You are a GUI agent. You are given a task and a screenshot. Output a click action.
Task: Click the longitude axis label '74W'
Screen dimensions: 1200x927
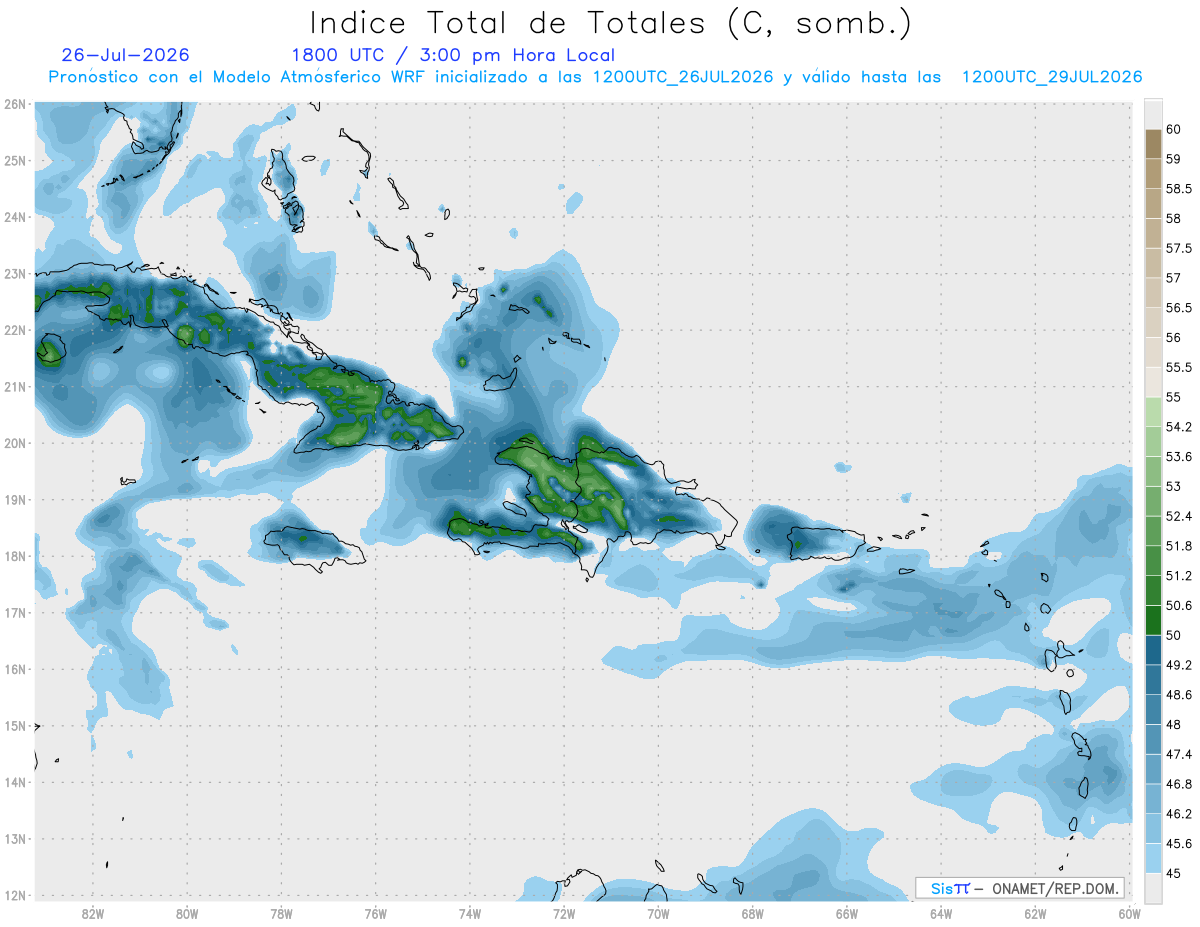click(470, 914)
